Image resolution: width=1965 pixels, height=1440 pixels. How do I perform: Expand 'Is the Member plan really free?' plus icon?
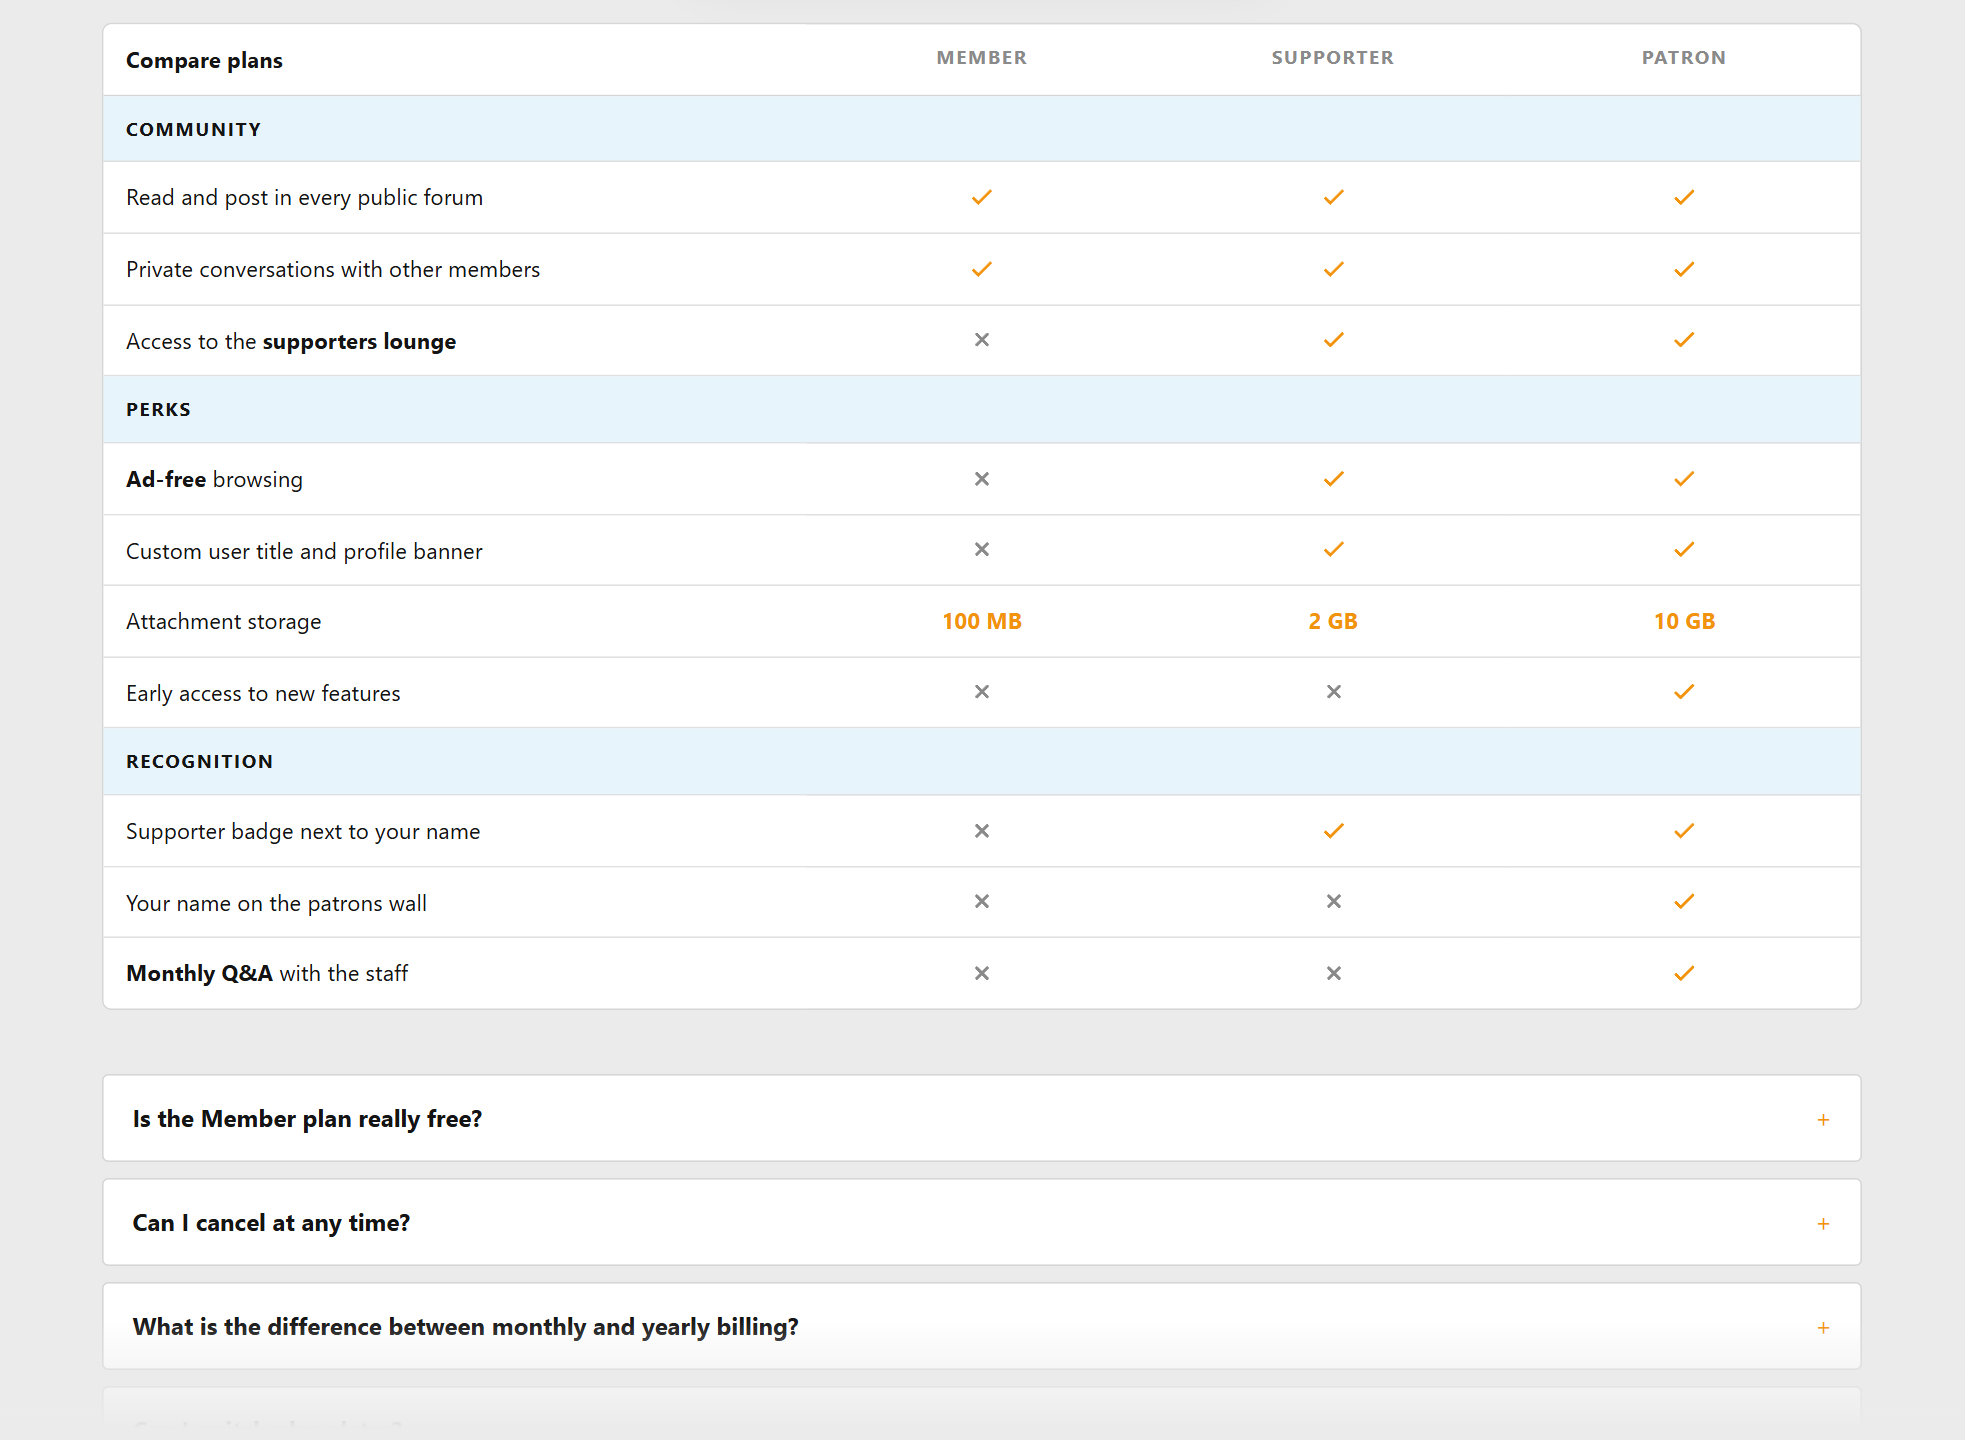click(1823, 1120)
